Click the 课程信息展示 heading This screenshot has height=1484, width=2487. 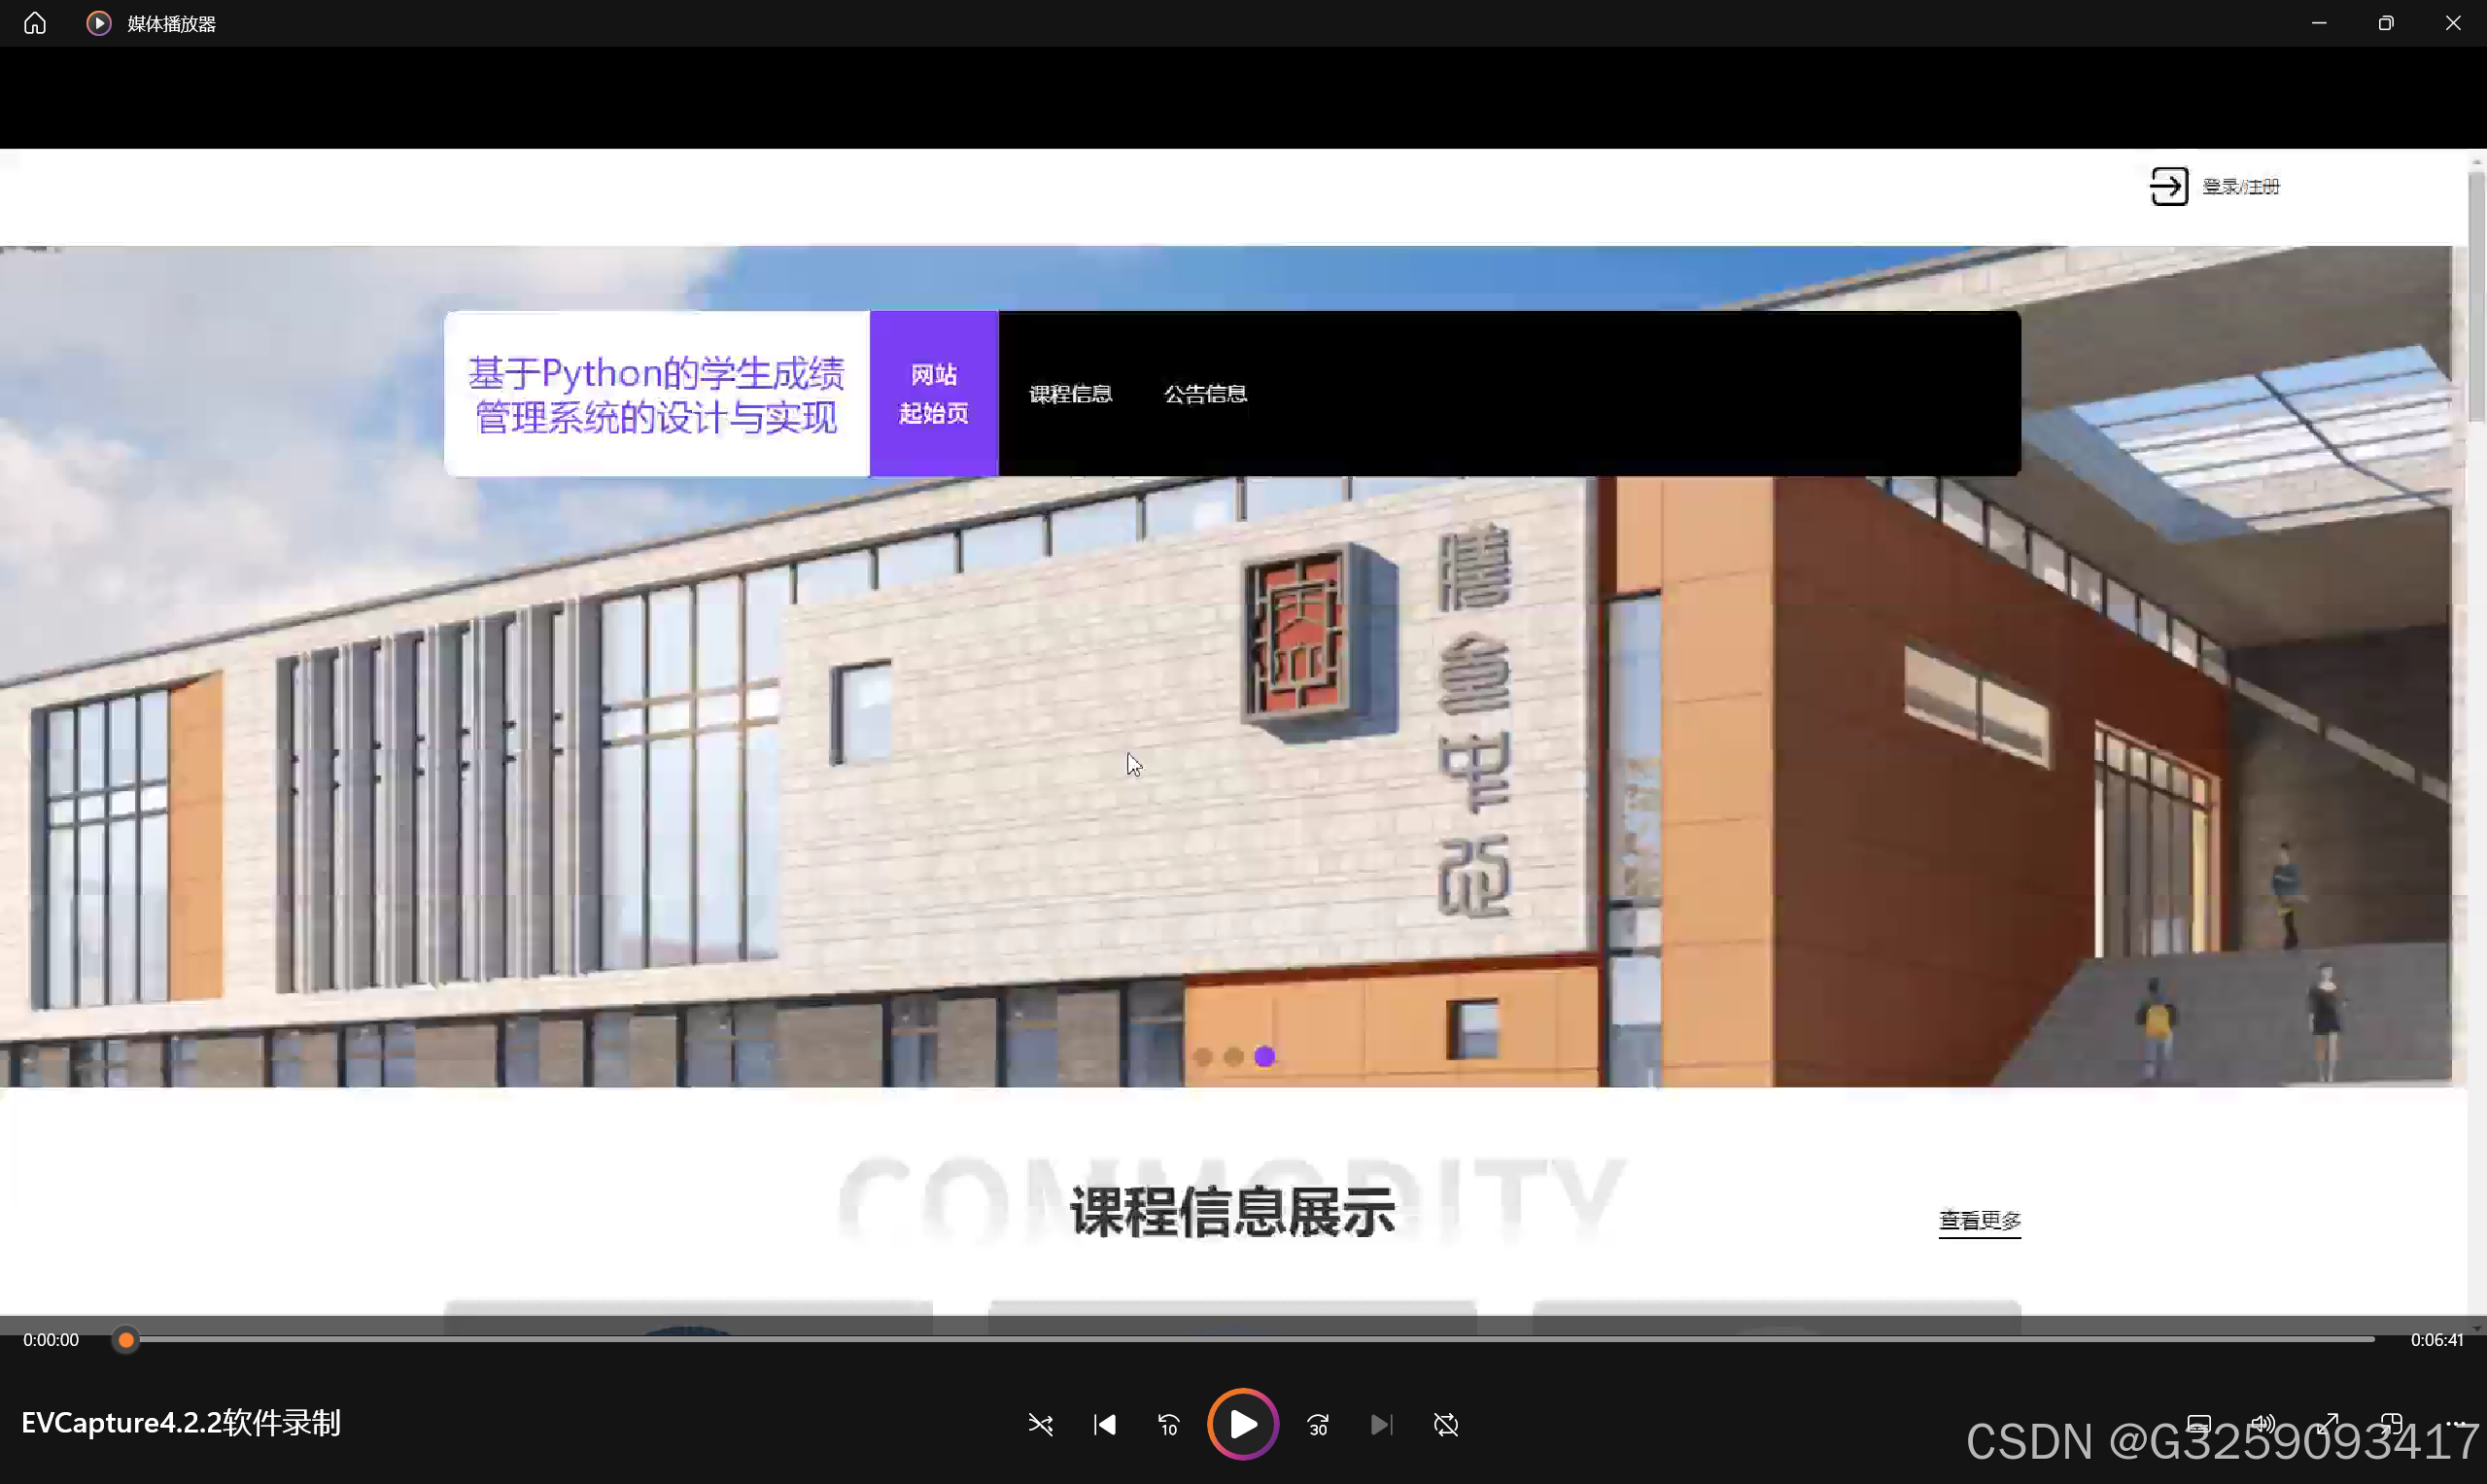1232,1212
